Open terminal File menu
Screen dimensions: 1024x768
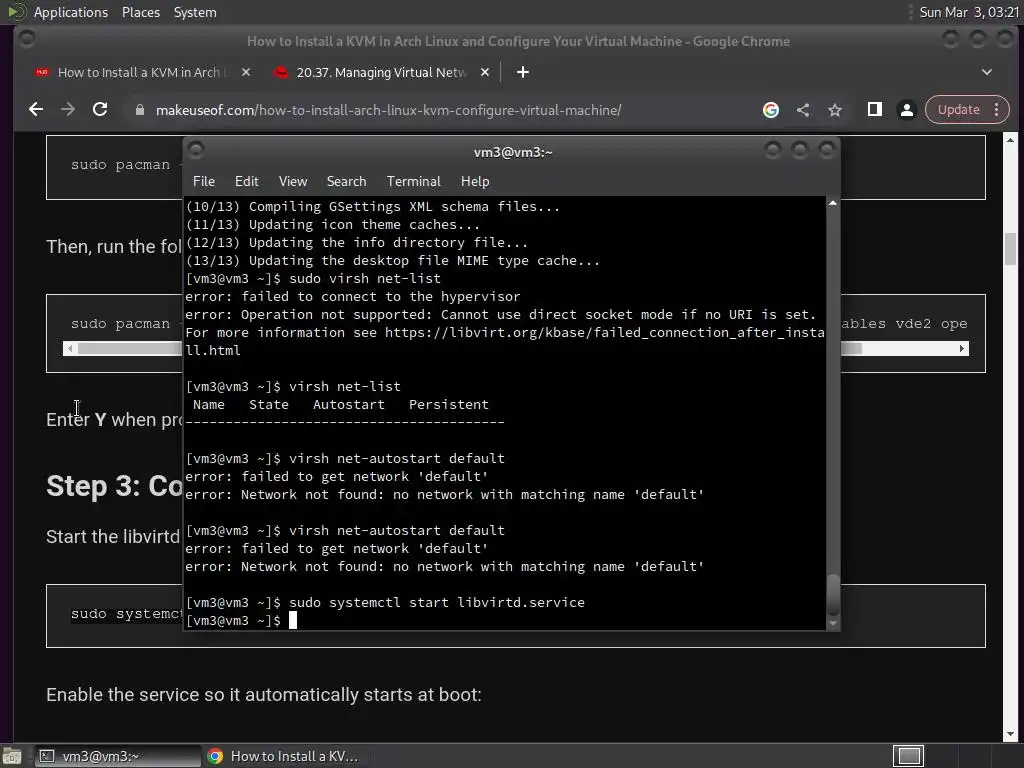click(x=204, y=182)
